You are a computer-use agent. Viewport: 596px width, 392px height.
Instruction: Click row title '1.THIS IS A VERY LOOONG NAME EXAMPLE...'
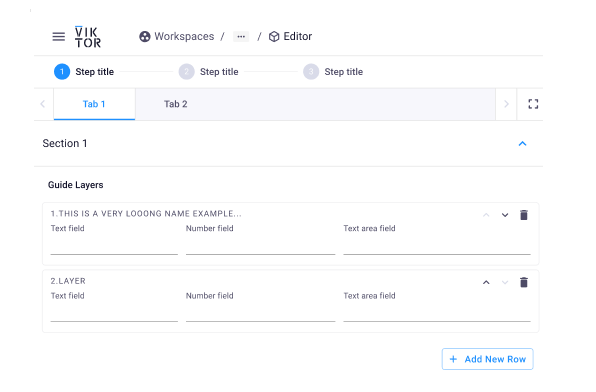(146, 214)
